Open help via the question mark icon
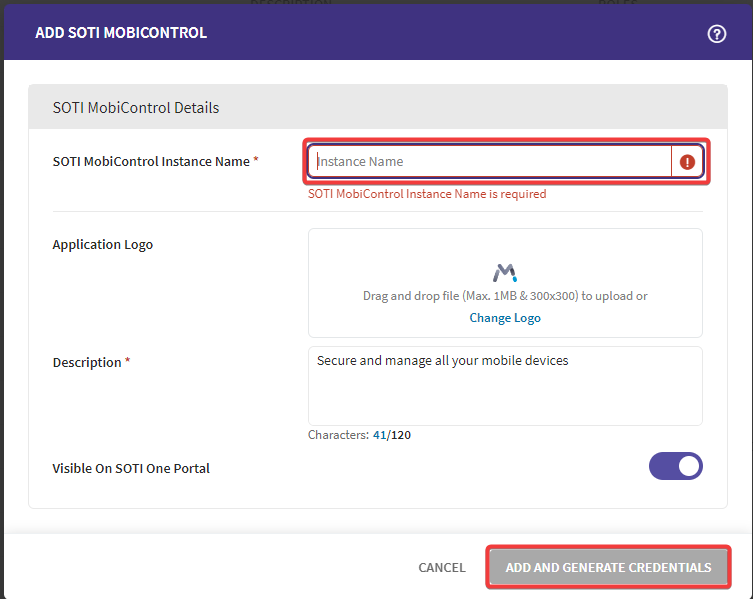The width and height of the screenshot is (753, 599). coord(717,34)
